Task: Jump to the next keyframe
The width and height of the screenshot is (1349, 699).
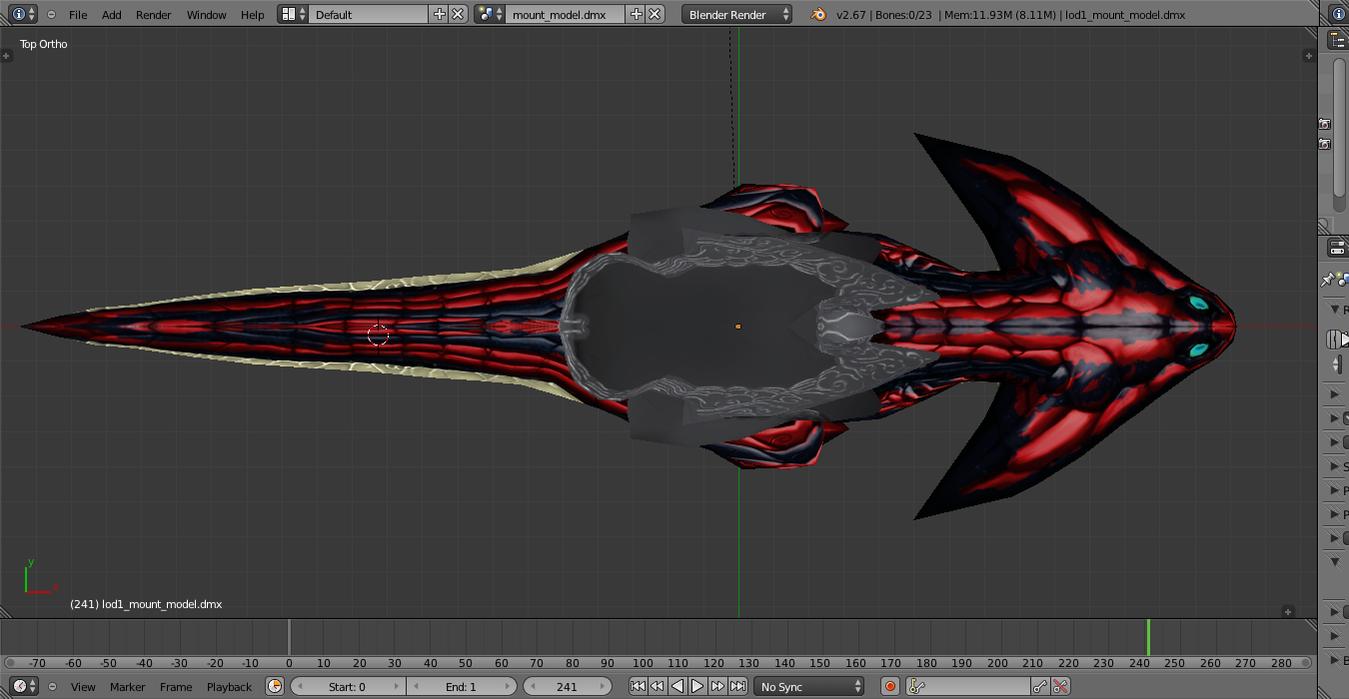Action: point(717,686)
